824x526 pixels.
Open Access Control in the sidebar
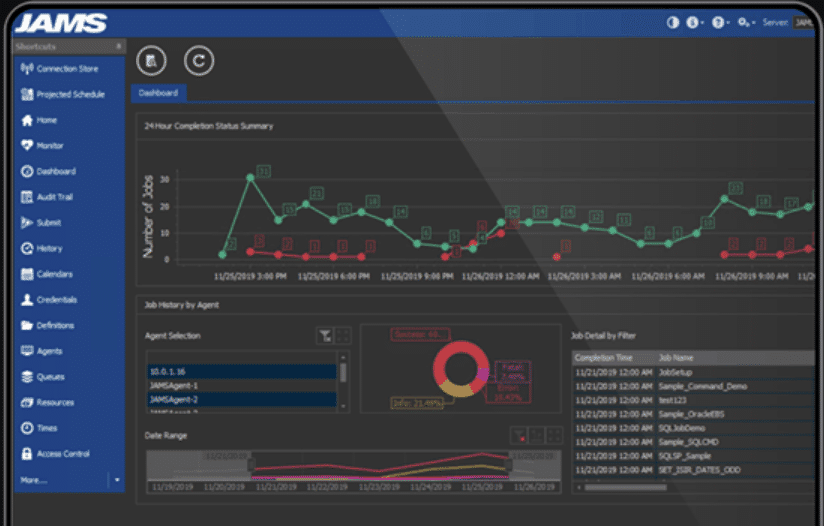point(62,454)
